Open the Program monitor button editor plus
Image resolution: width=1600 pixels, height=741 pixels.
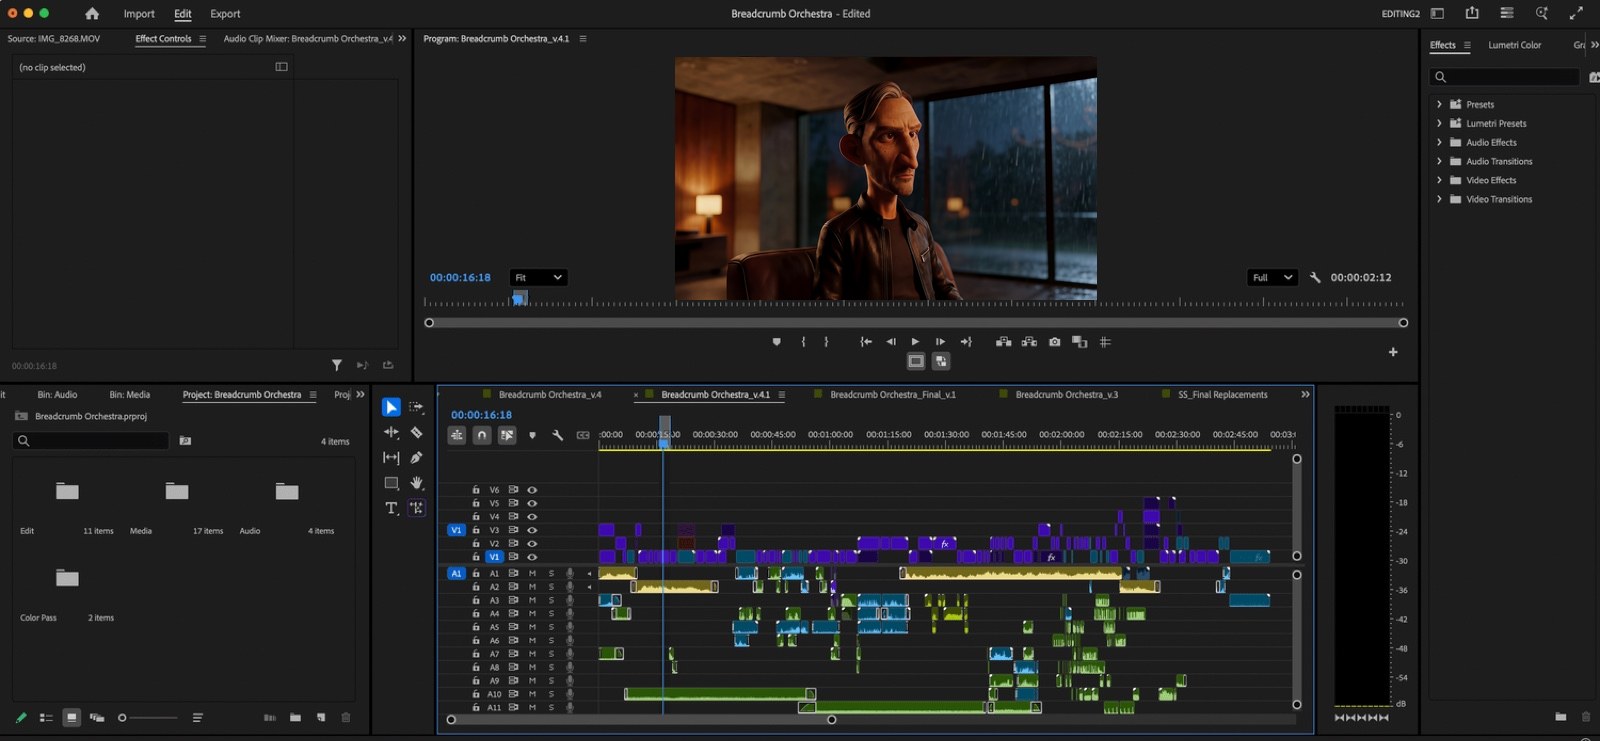point(1393,352)
